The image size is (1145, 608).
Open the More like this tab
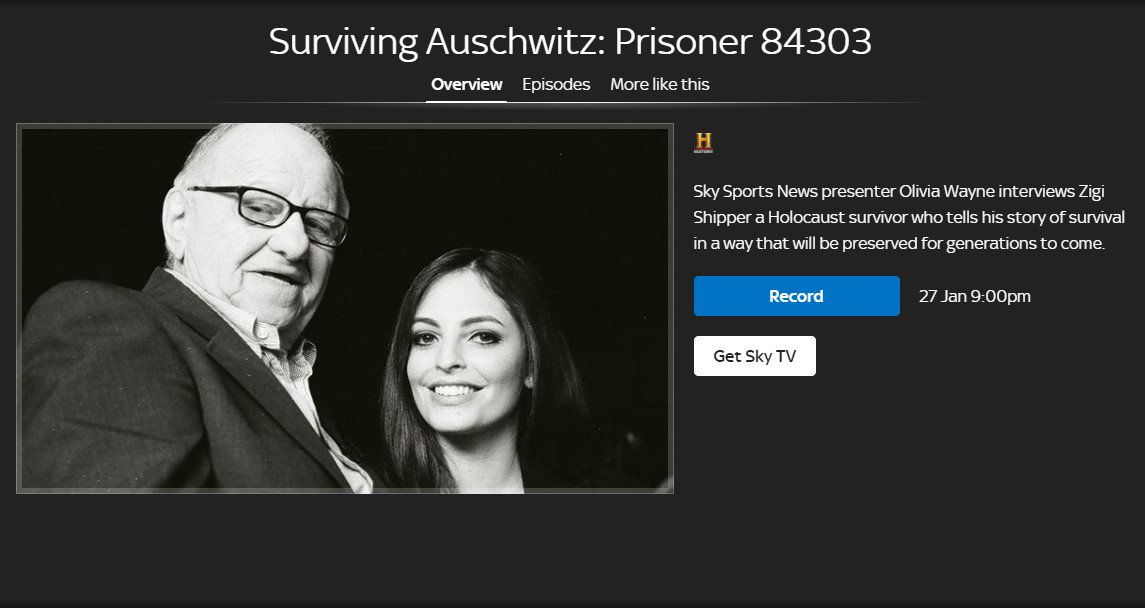(x=659, y=85)
